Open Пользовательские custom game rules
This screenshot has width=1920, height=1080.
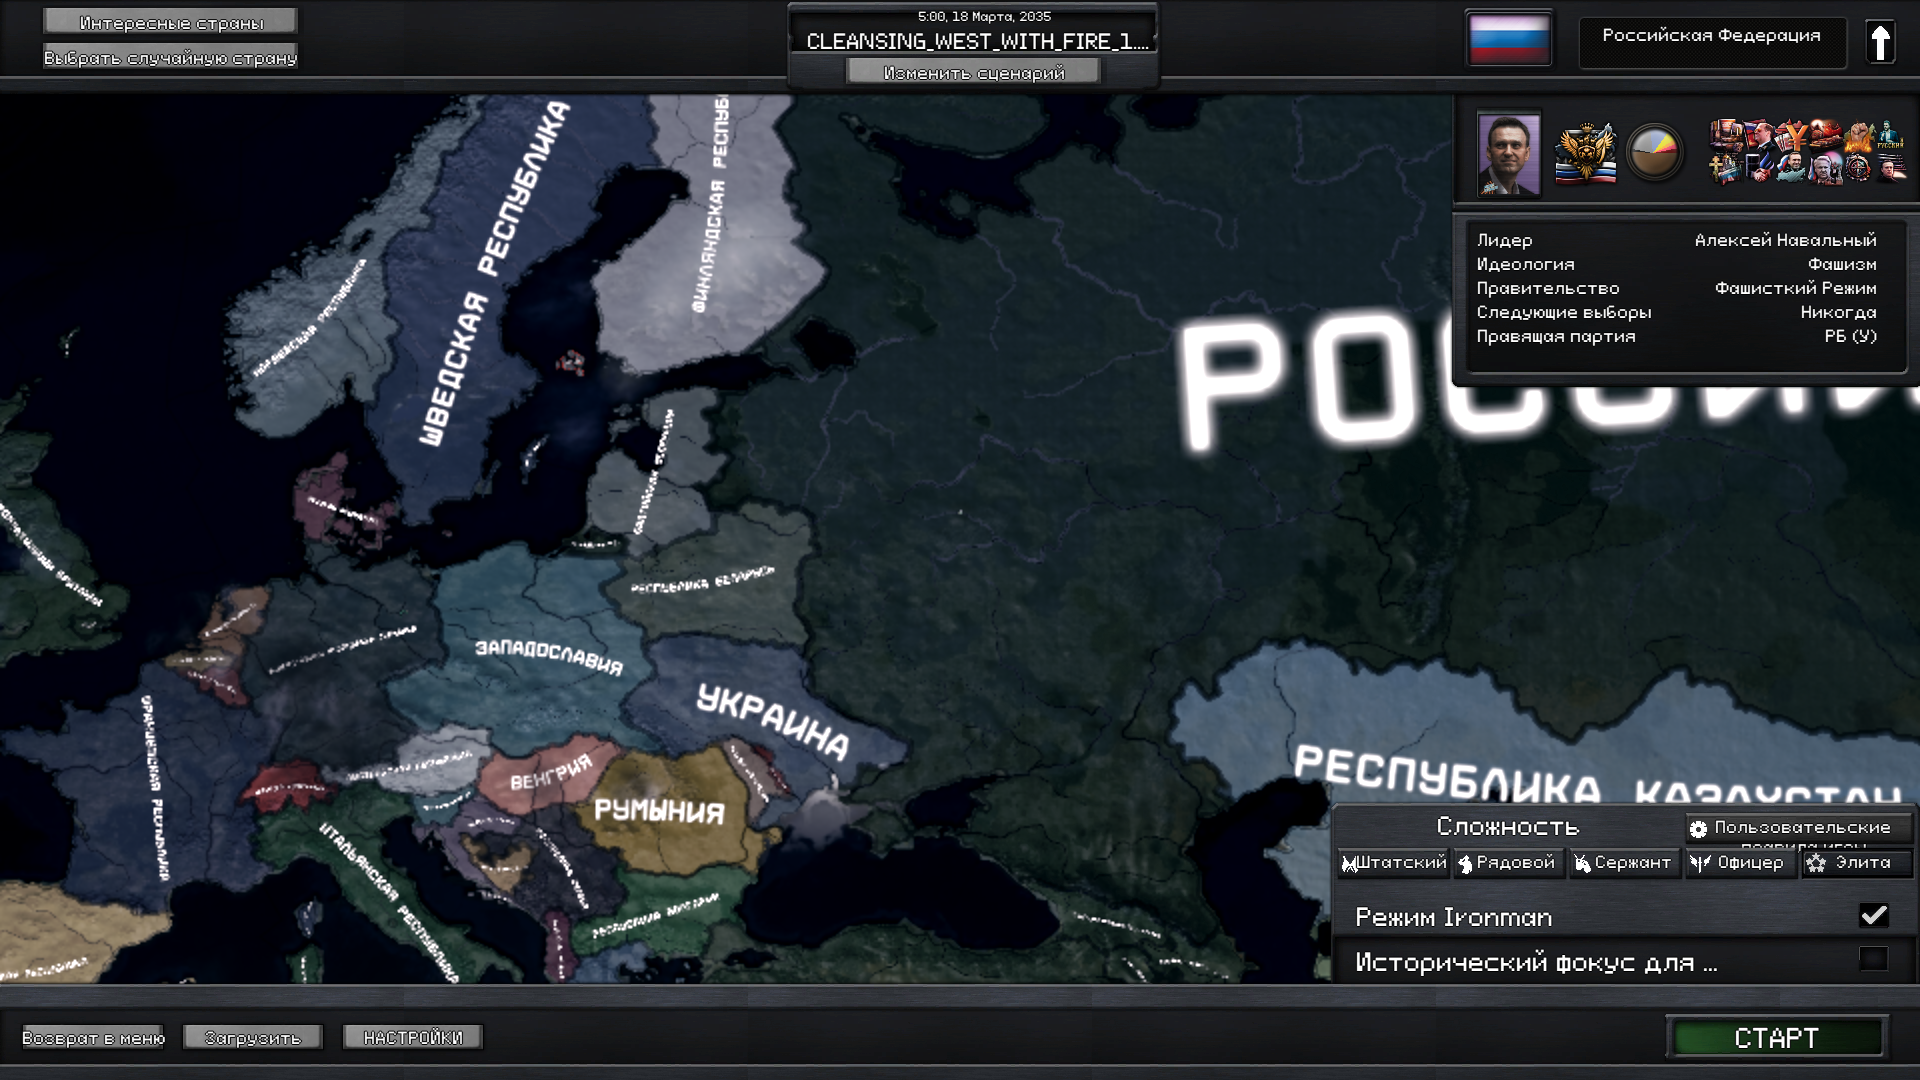pyautogui.click(x=1800, y=828)
